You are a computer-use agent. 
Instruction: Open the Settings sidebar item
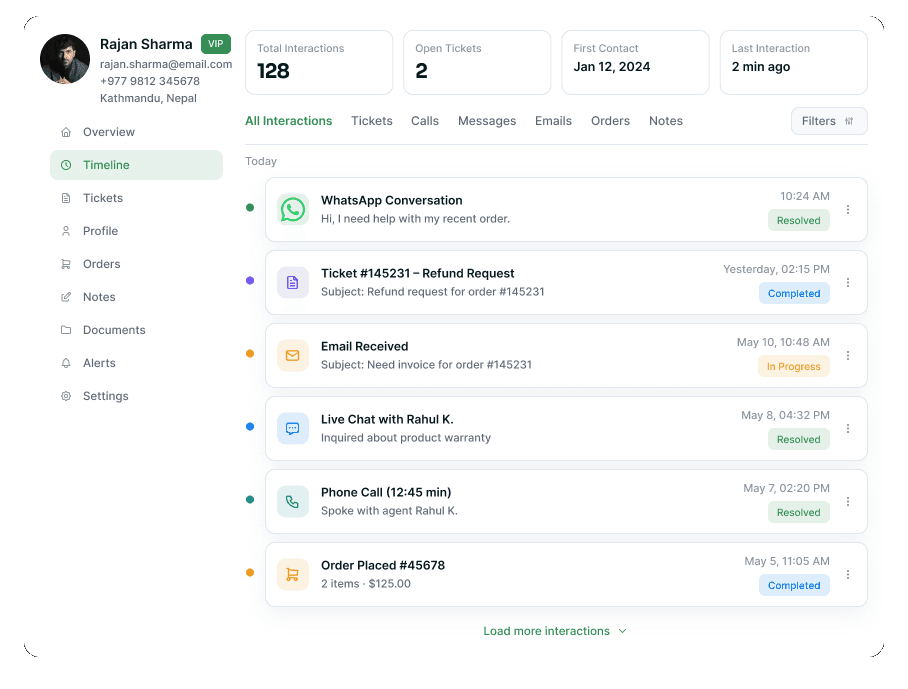pos(137,396)
